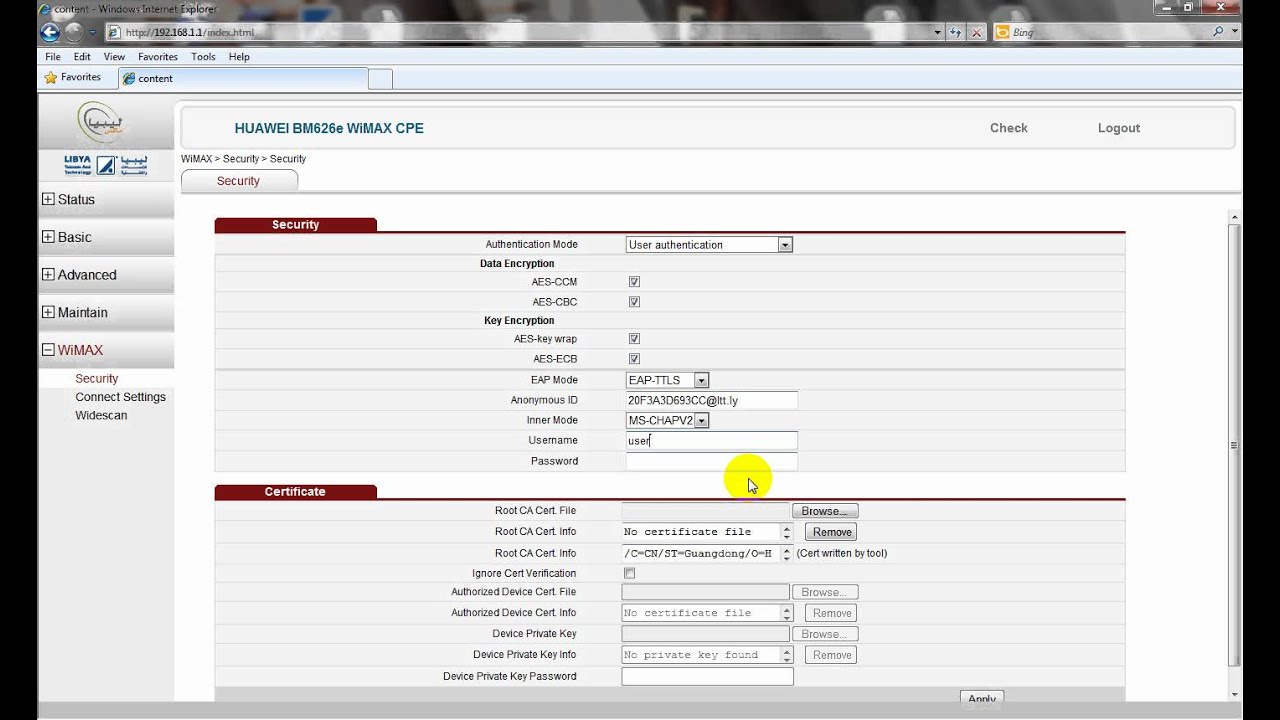Select the 'content' browser tab
The height and width of the screenshot is (720, 1280).
pyautogui.click(x=243, y=78)
